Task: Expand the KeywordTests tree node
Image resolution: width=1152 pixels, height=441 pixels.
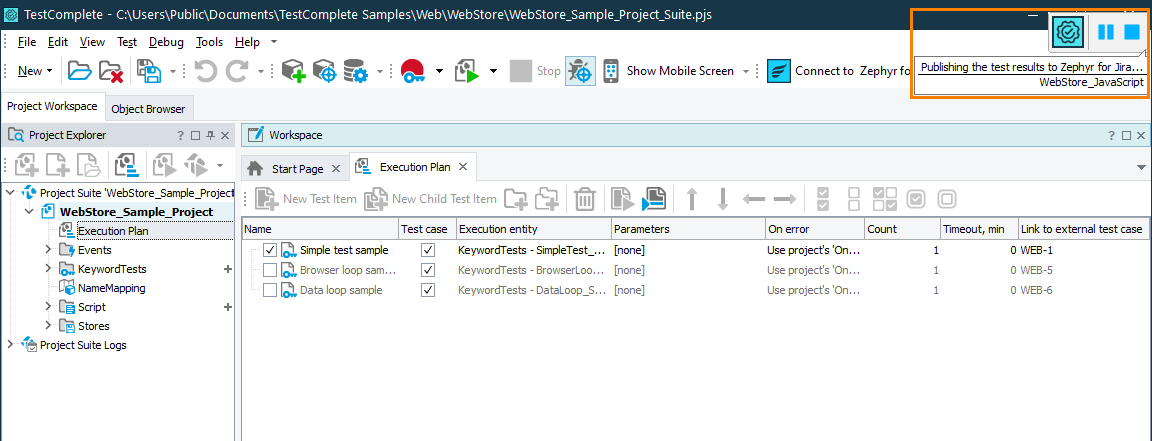Action: (x=48, y=269)
